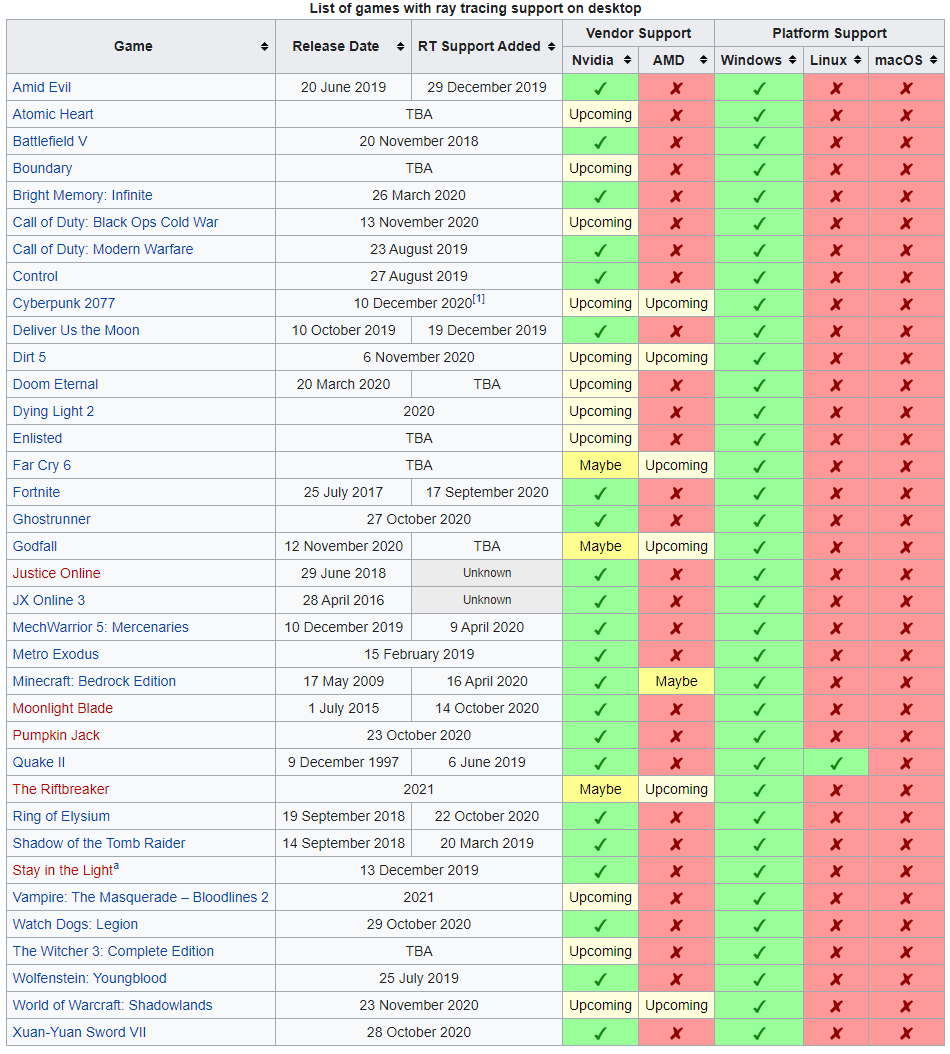Open the red The Riftbreaker link
This screenshot has height=1054, width=950.
pos(61,789)
